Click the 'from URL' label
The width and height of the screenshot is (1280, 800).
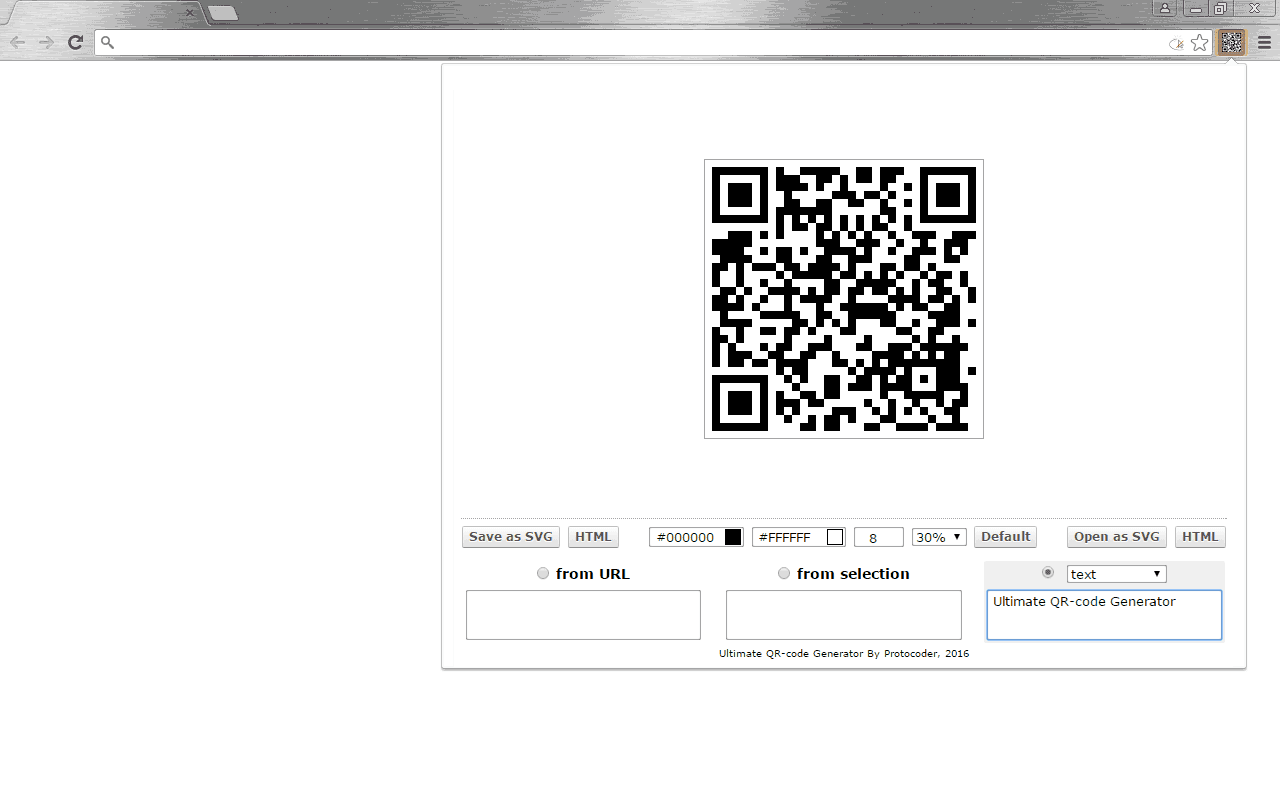pos(593,574)
